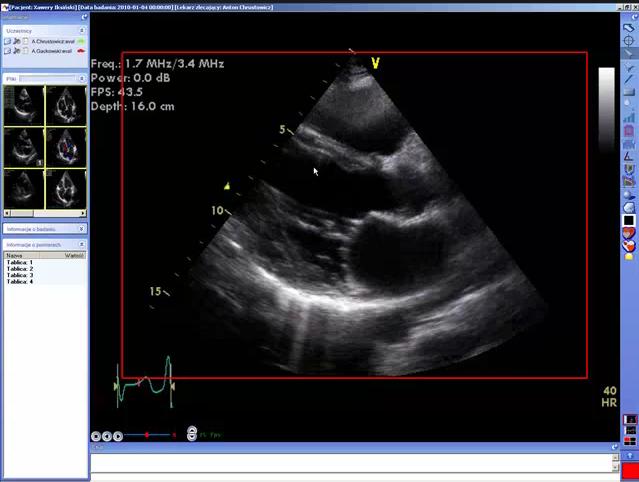The image size is (639, 482).
Task: Click the red heart icon in right toolbar
Action: point(629,233)
